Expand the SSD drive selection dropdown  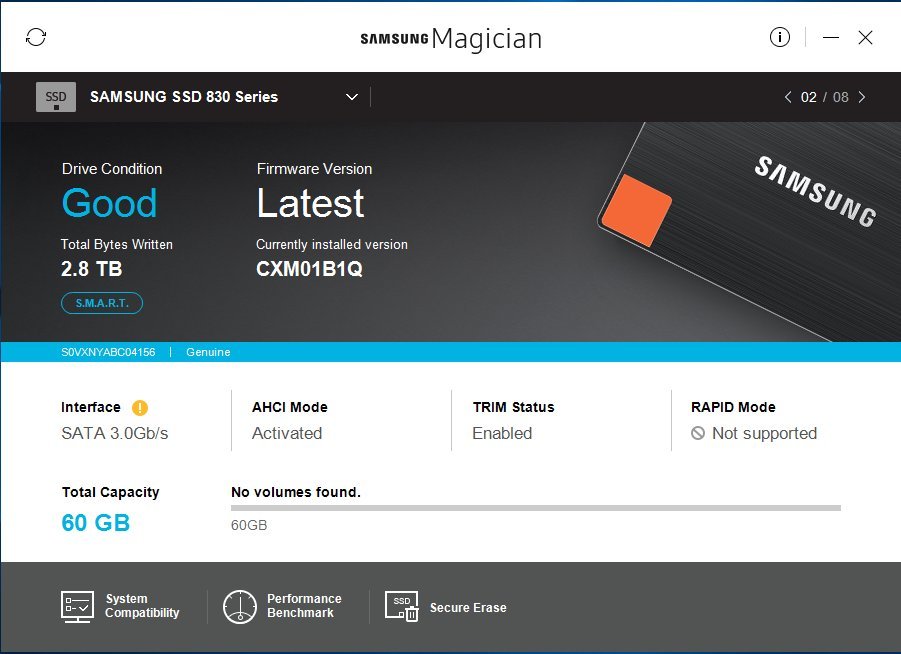tap(352, 97)
